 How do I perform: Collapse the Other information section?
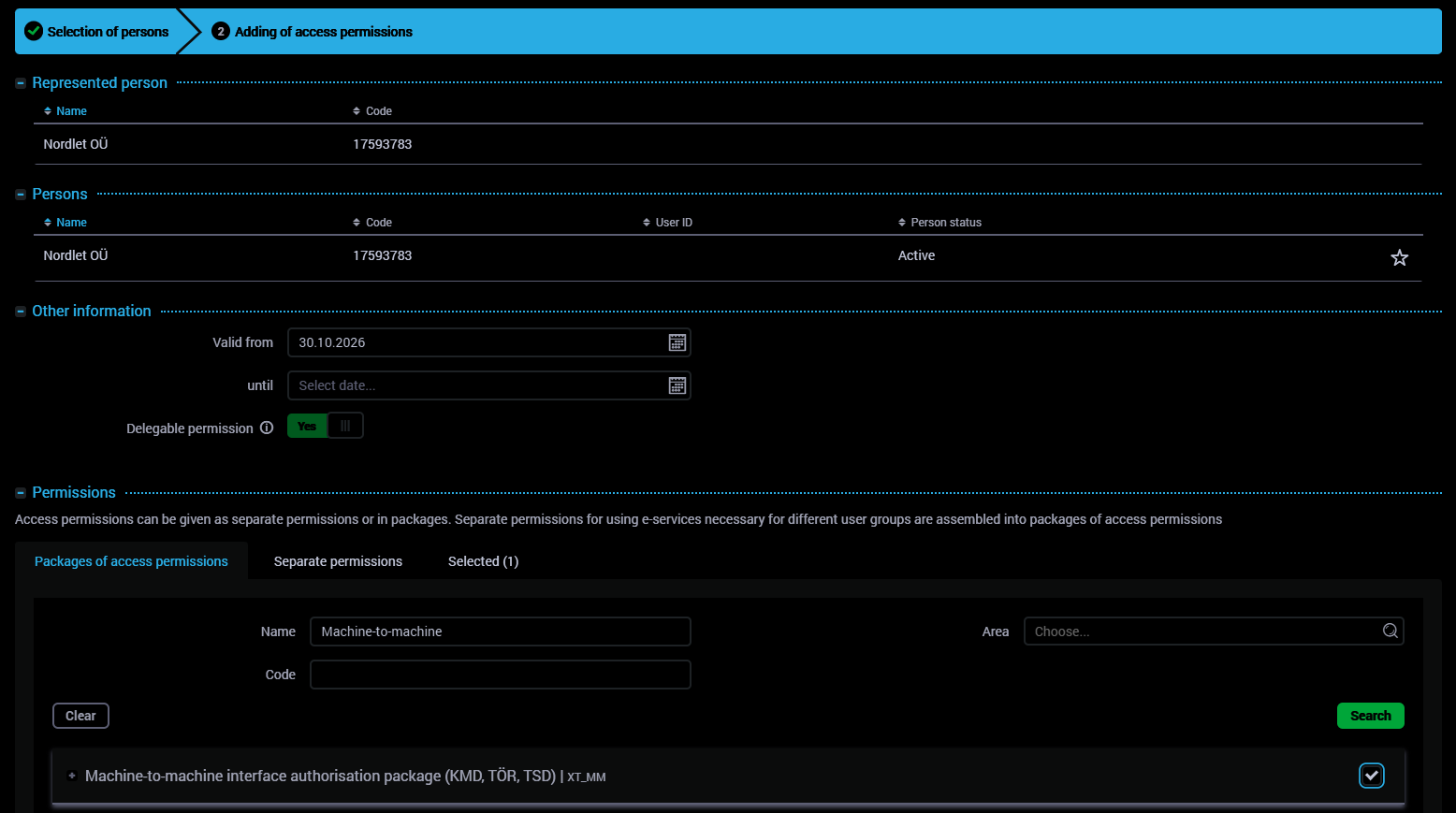20,311
